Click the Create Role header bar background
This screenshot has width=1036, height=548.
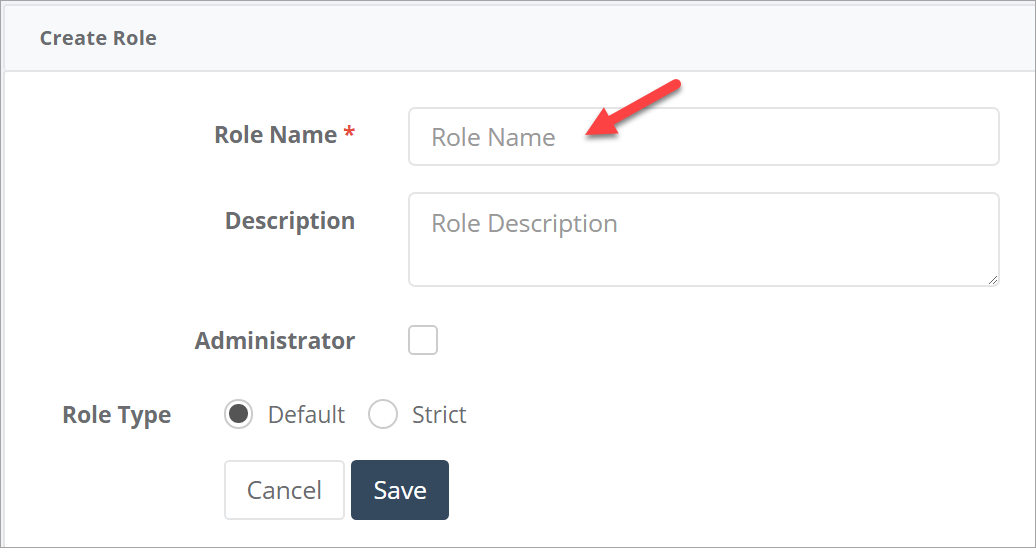[x=600, y=39]
